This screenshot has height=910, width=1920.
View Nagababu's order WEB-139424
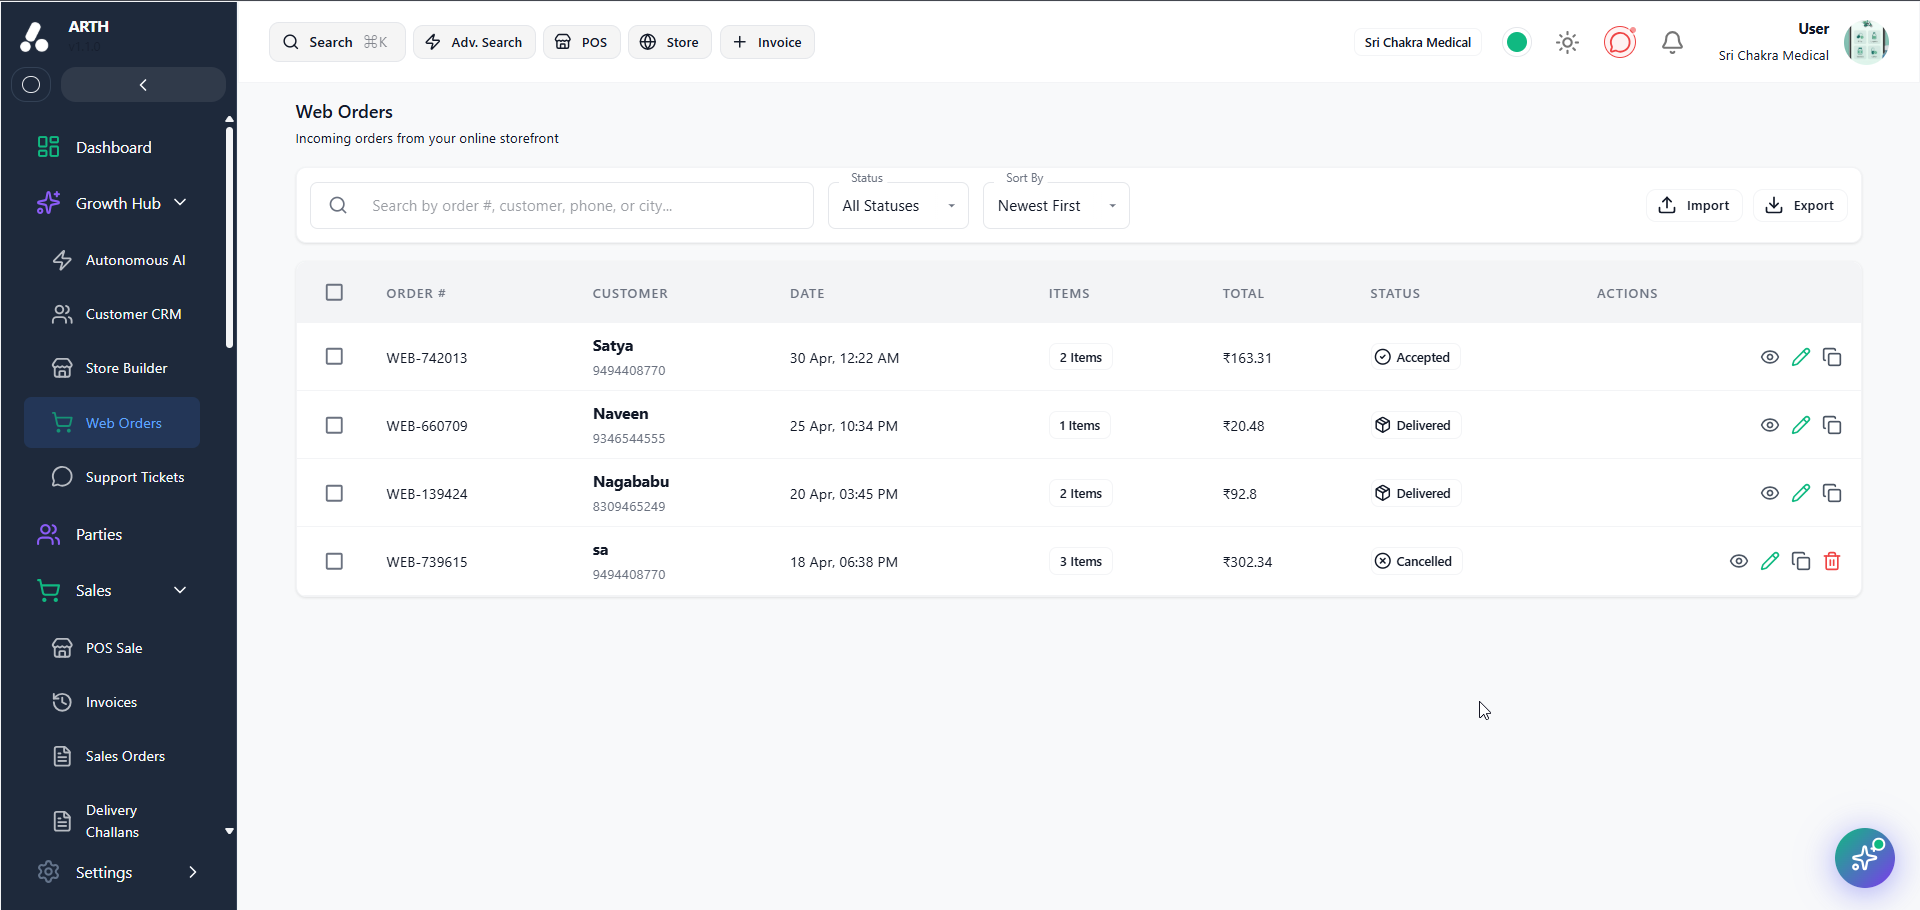(x=1769, y=493)
